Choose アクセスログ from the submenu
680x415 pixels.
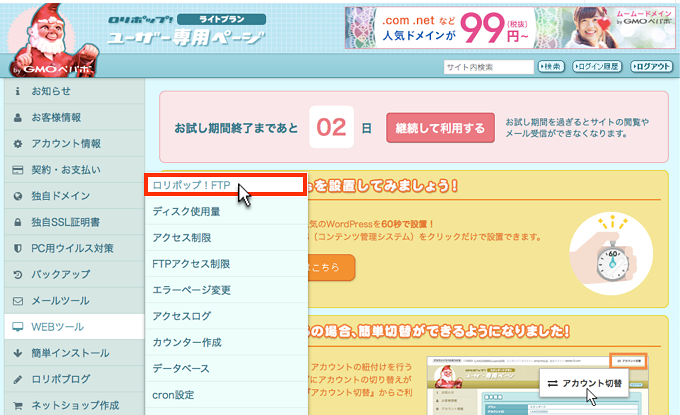[226, 316]
